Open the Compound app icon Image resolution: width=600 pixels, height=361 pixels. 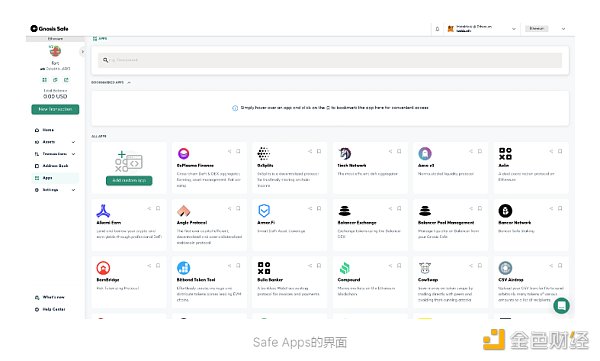click(x=344, y=268)
